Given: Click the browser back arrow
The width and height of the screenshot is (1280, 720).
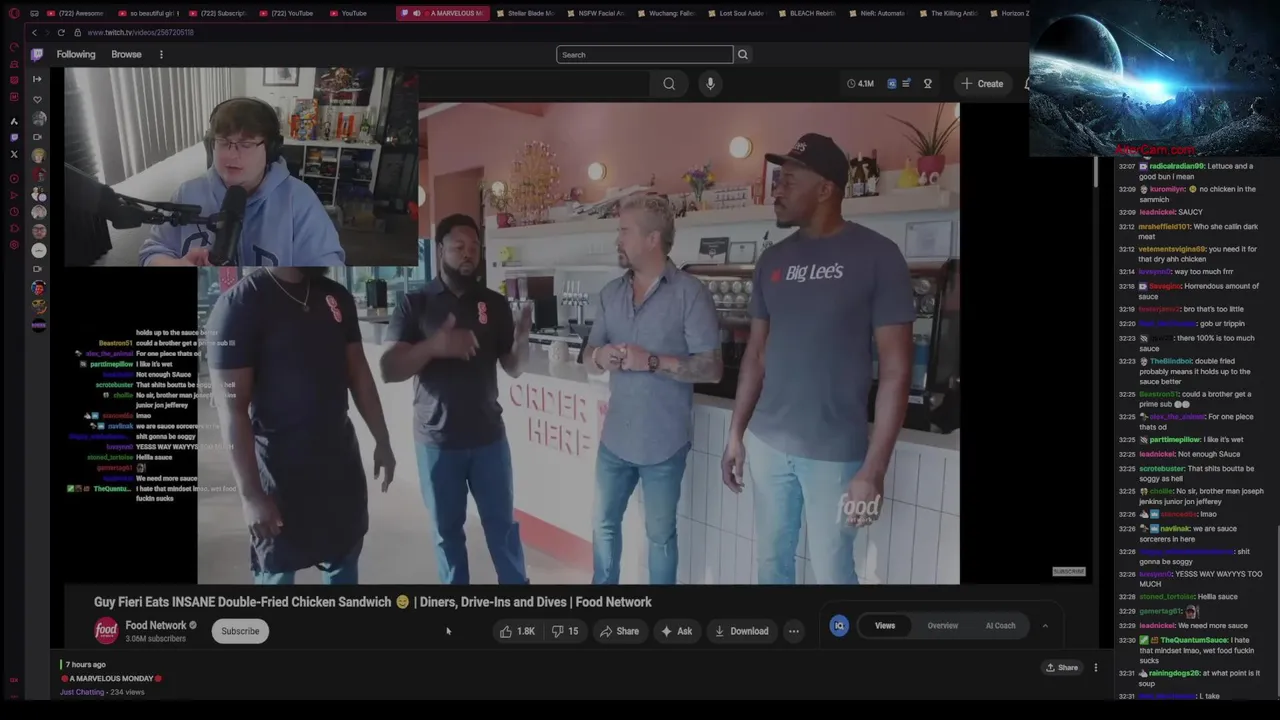Looking at the screenshot, I should pos(34,32).
